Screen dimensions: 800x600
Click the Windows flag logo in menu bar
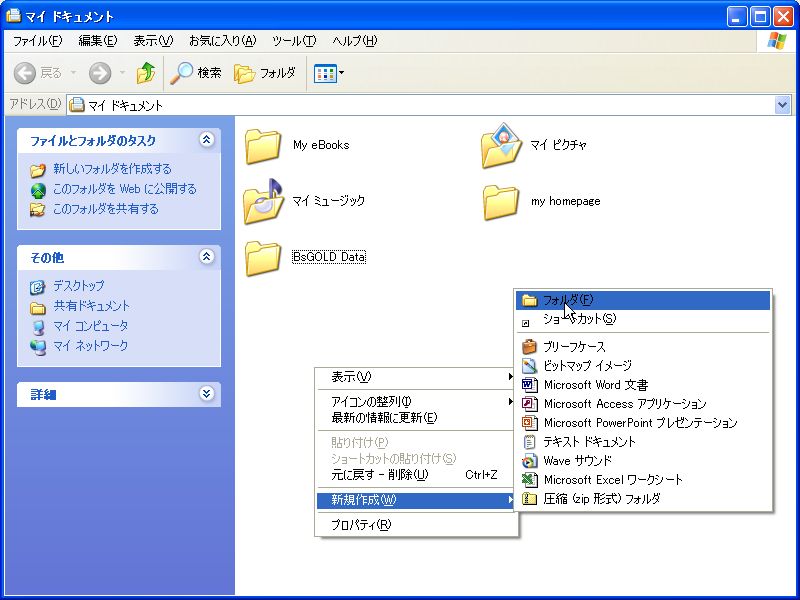coord(777,41)
